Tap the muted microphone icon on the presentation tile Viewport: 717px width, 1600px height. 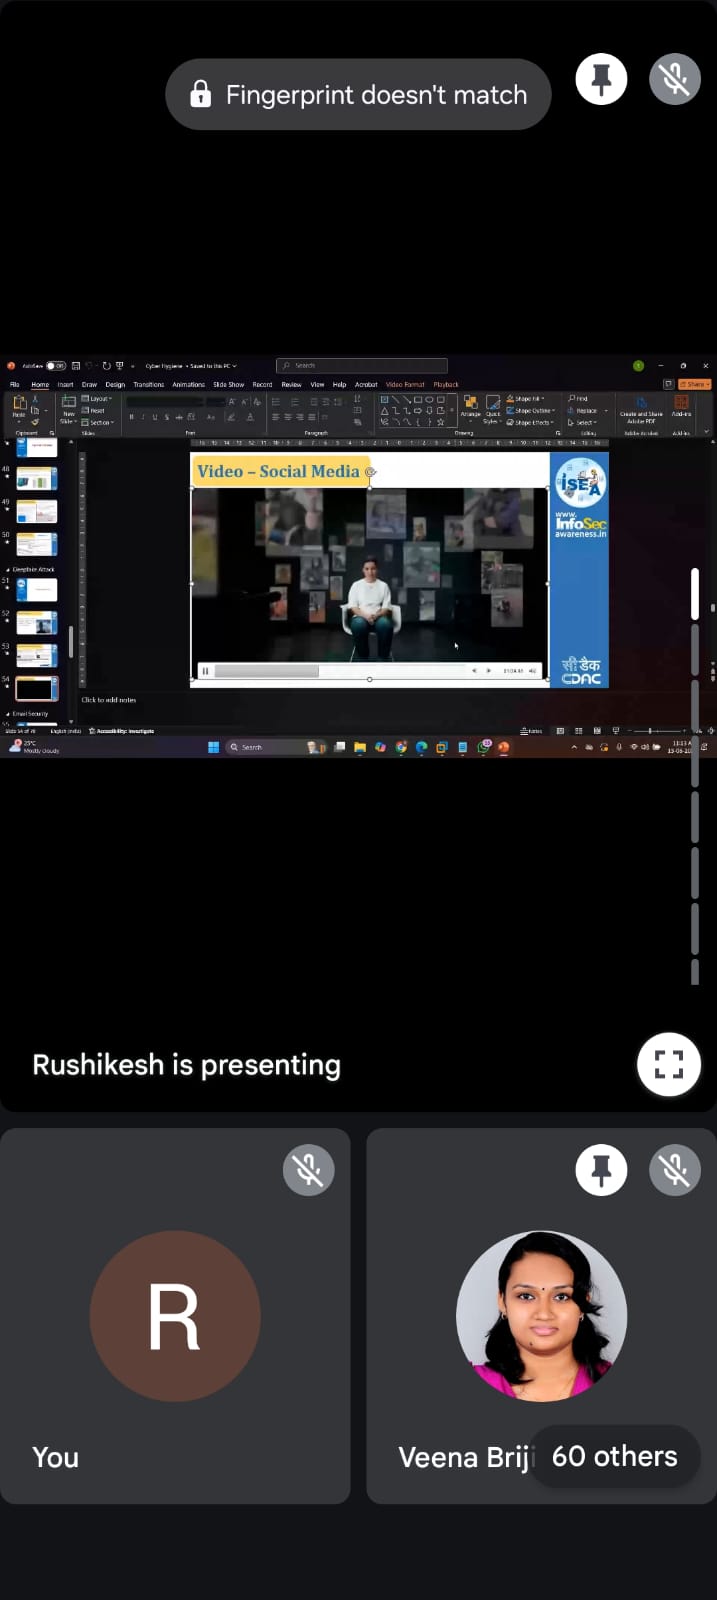[674, 79]
